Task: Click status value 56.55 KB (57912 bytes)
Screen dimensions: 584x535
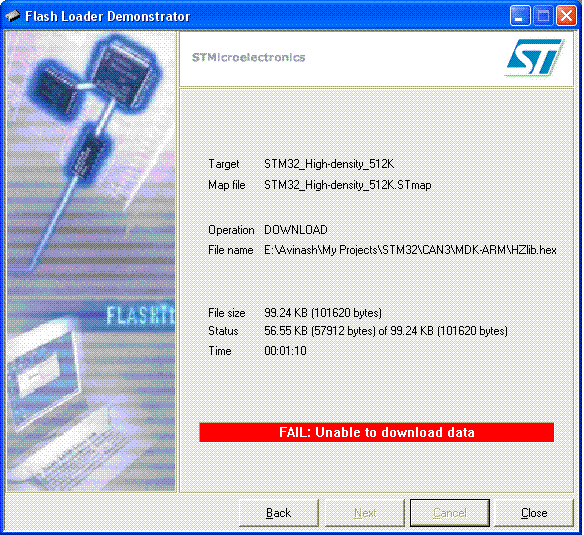Action: click(x=386, y=331)
